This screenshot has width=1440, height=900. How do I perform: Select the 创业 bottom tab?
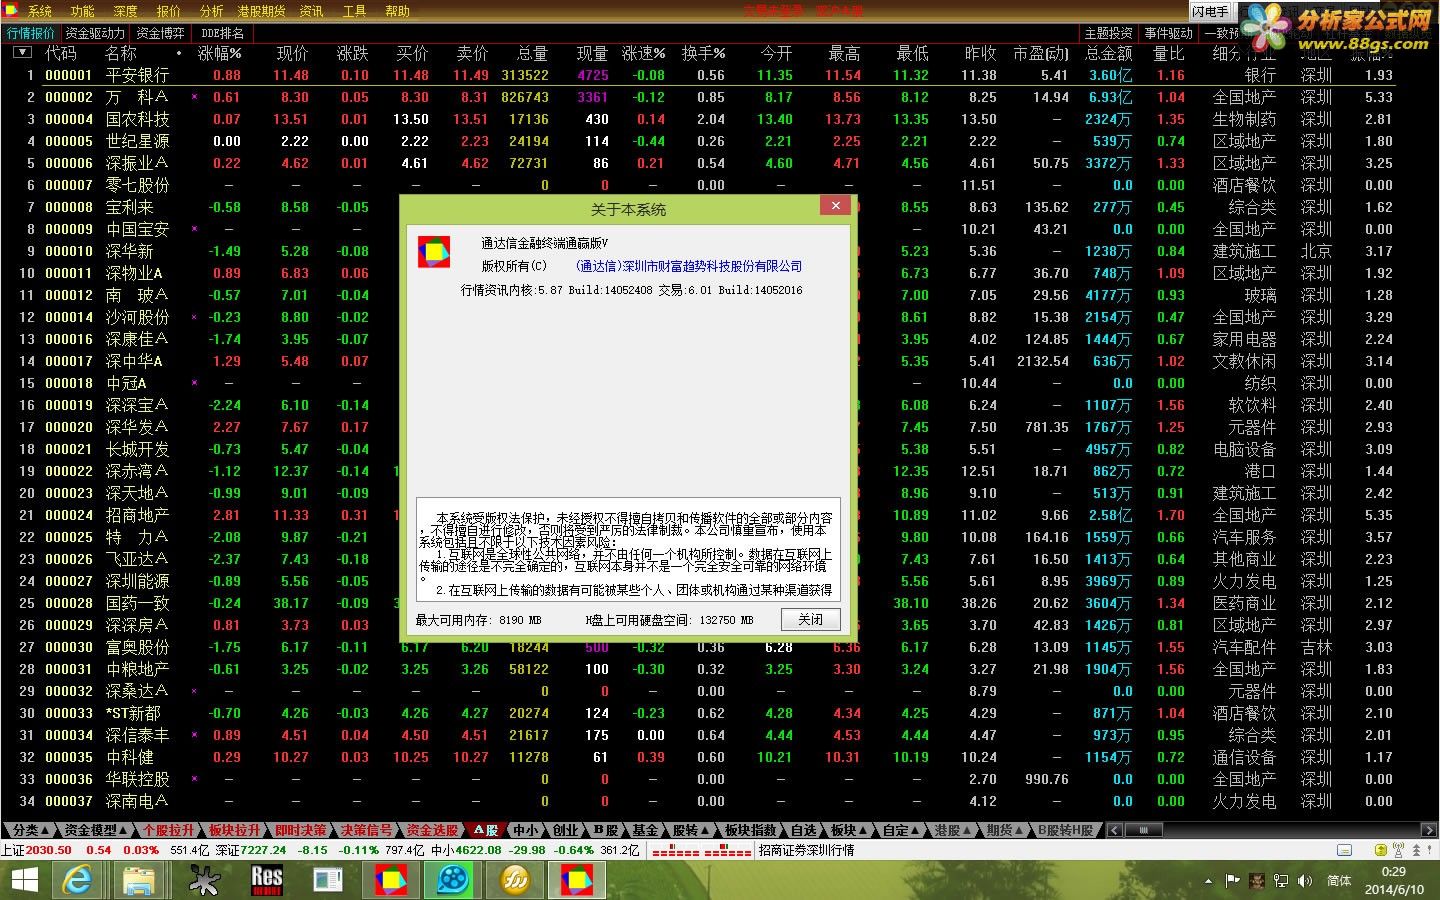566,830
